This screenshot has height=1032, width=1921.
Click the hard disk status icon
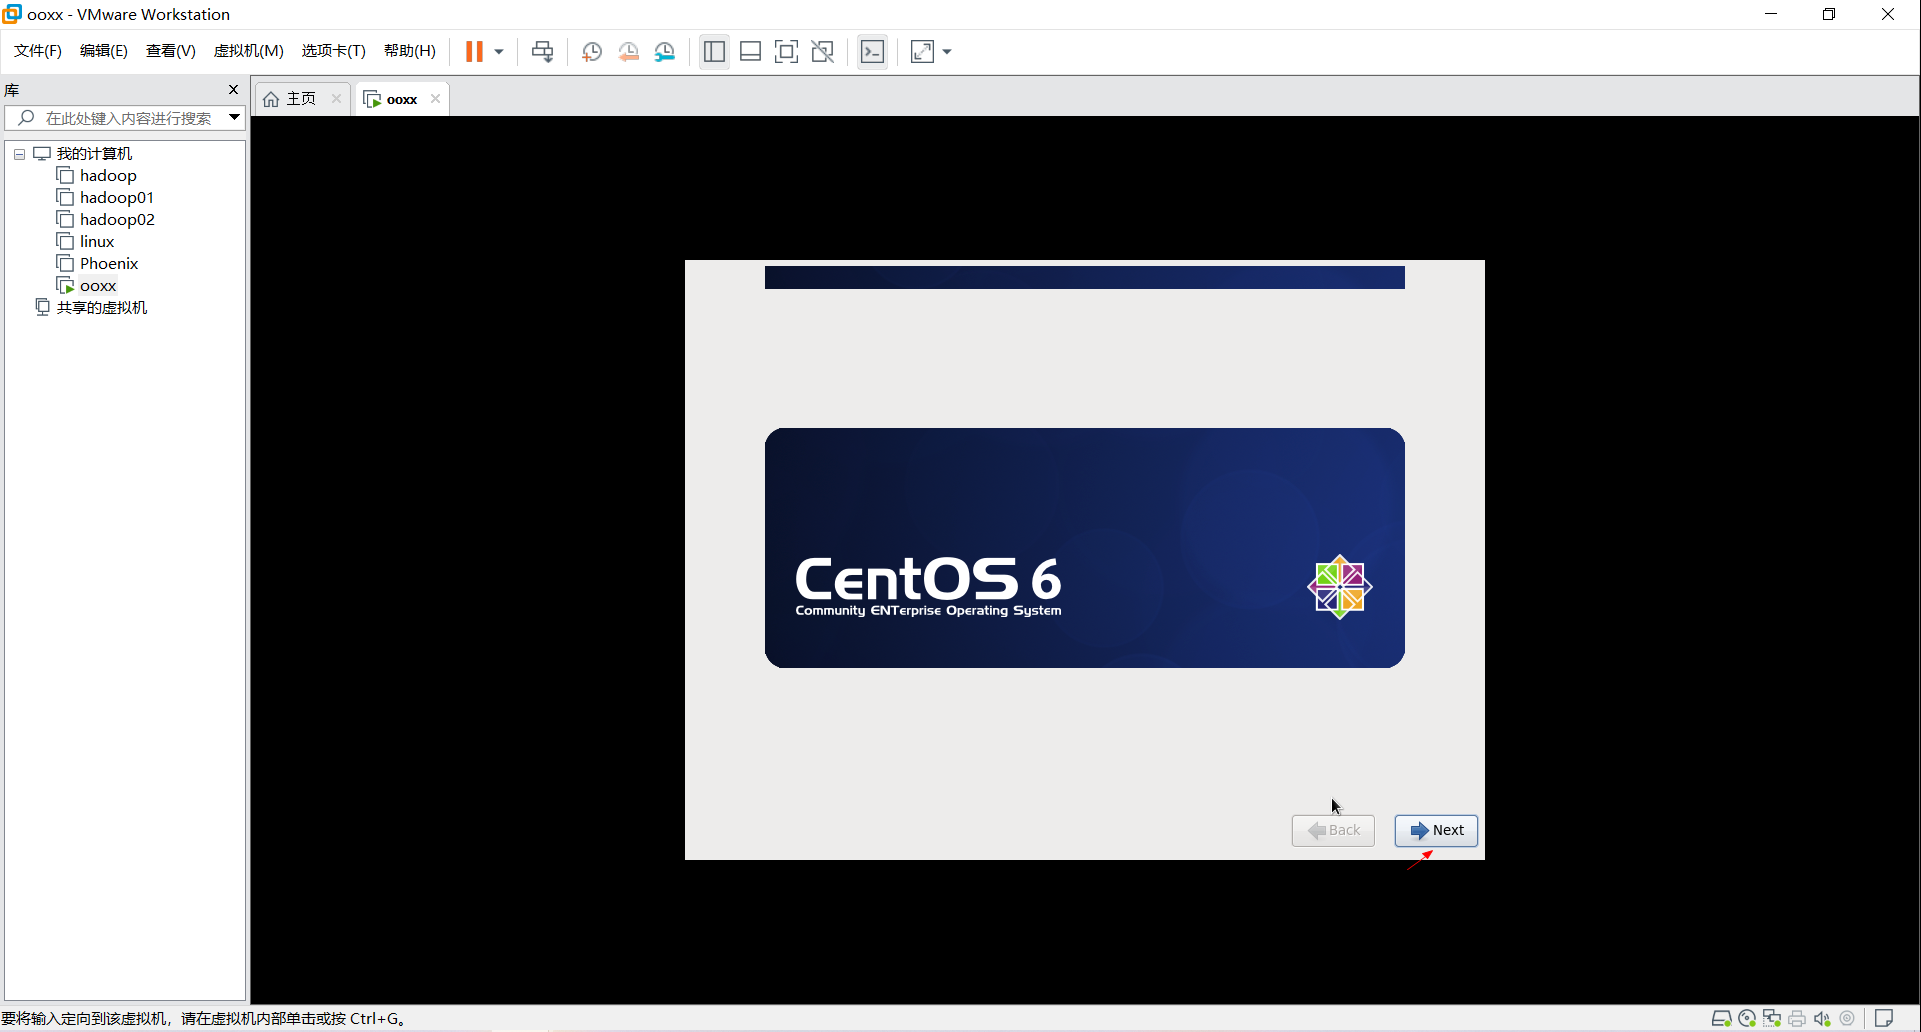tap(1721, 1019)
